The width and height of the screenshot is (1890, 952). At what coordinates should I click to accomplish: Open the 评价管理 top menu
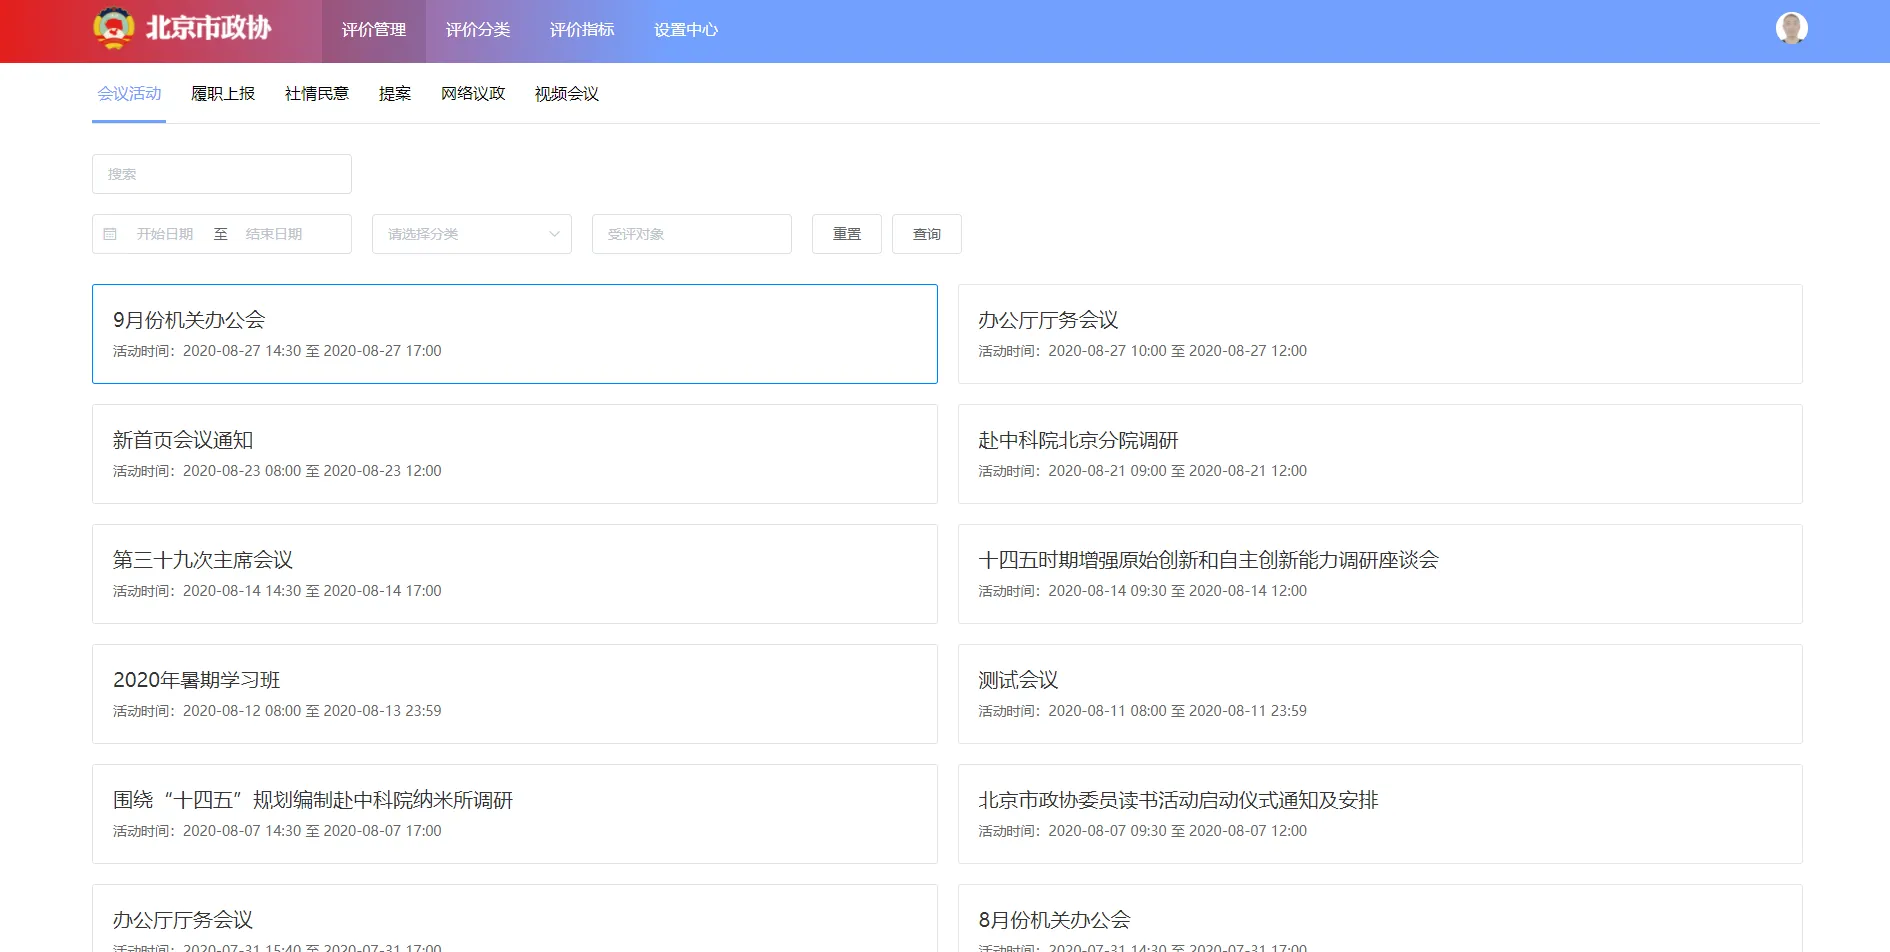374,30
